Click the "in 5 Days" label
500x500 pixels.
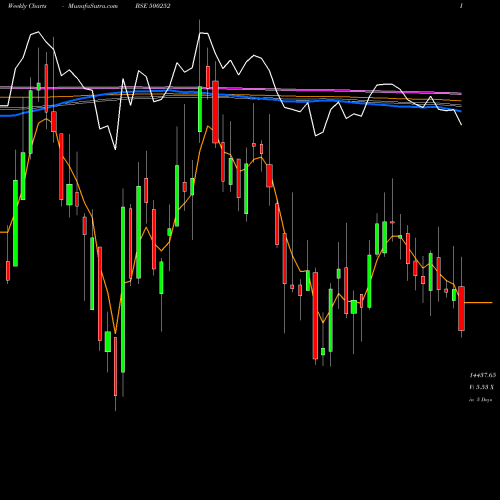pyautogui.click(x=480, y=399)
